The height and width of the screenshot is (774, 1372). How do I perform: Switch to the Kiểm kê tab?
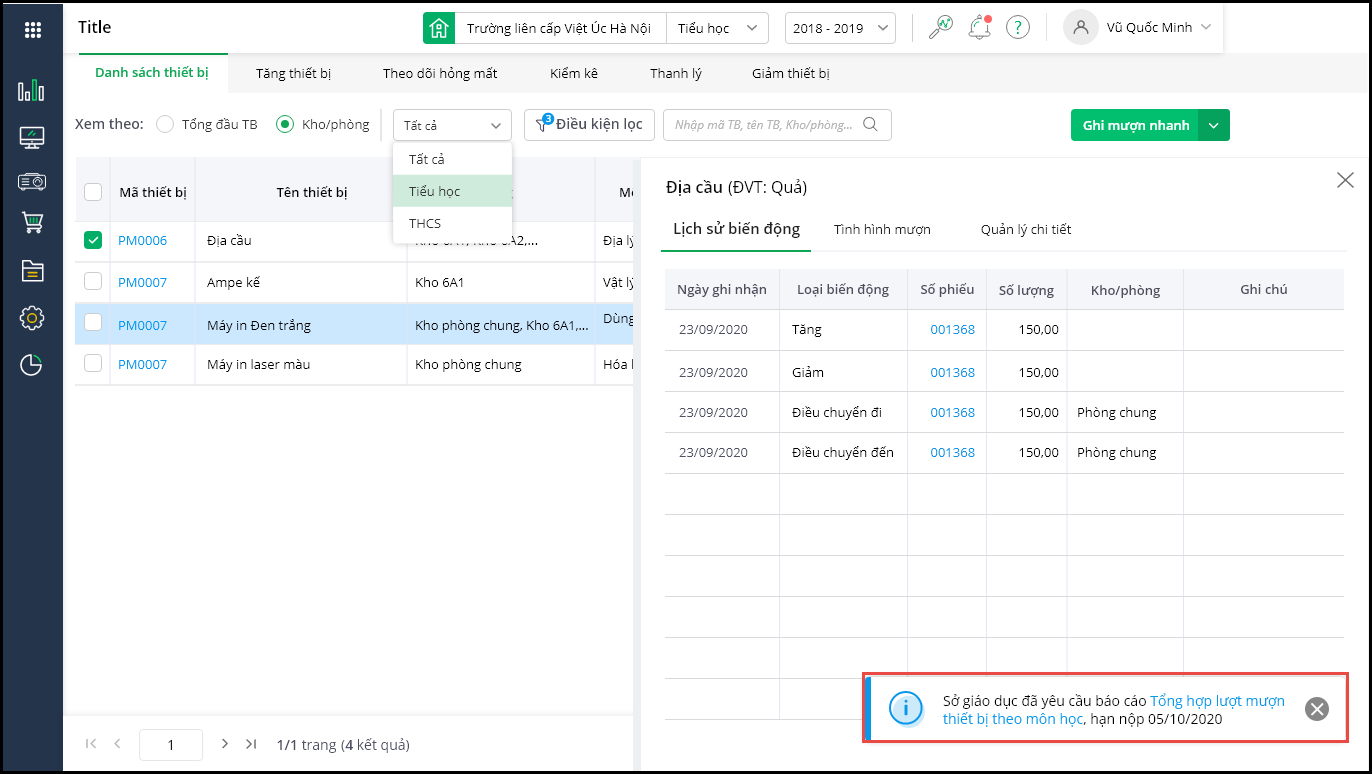[573, 73]
